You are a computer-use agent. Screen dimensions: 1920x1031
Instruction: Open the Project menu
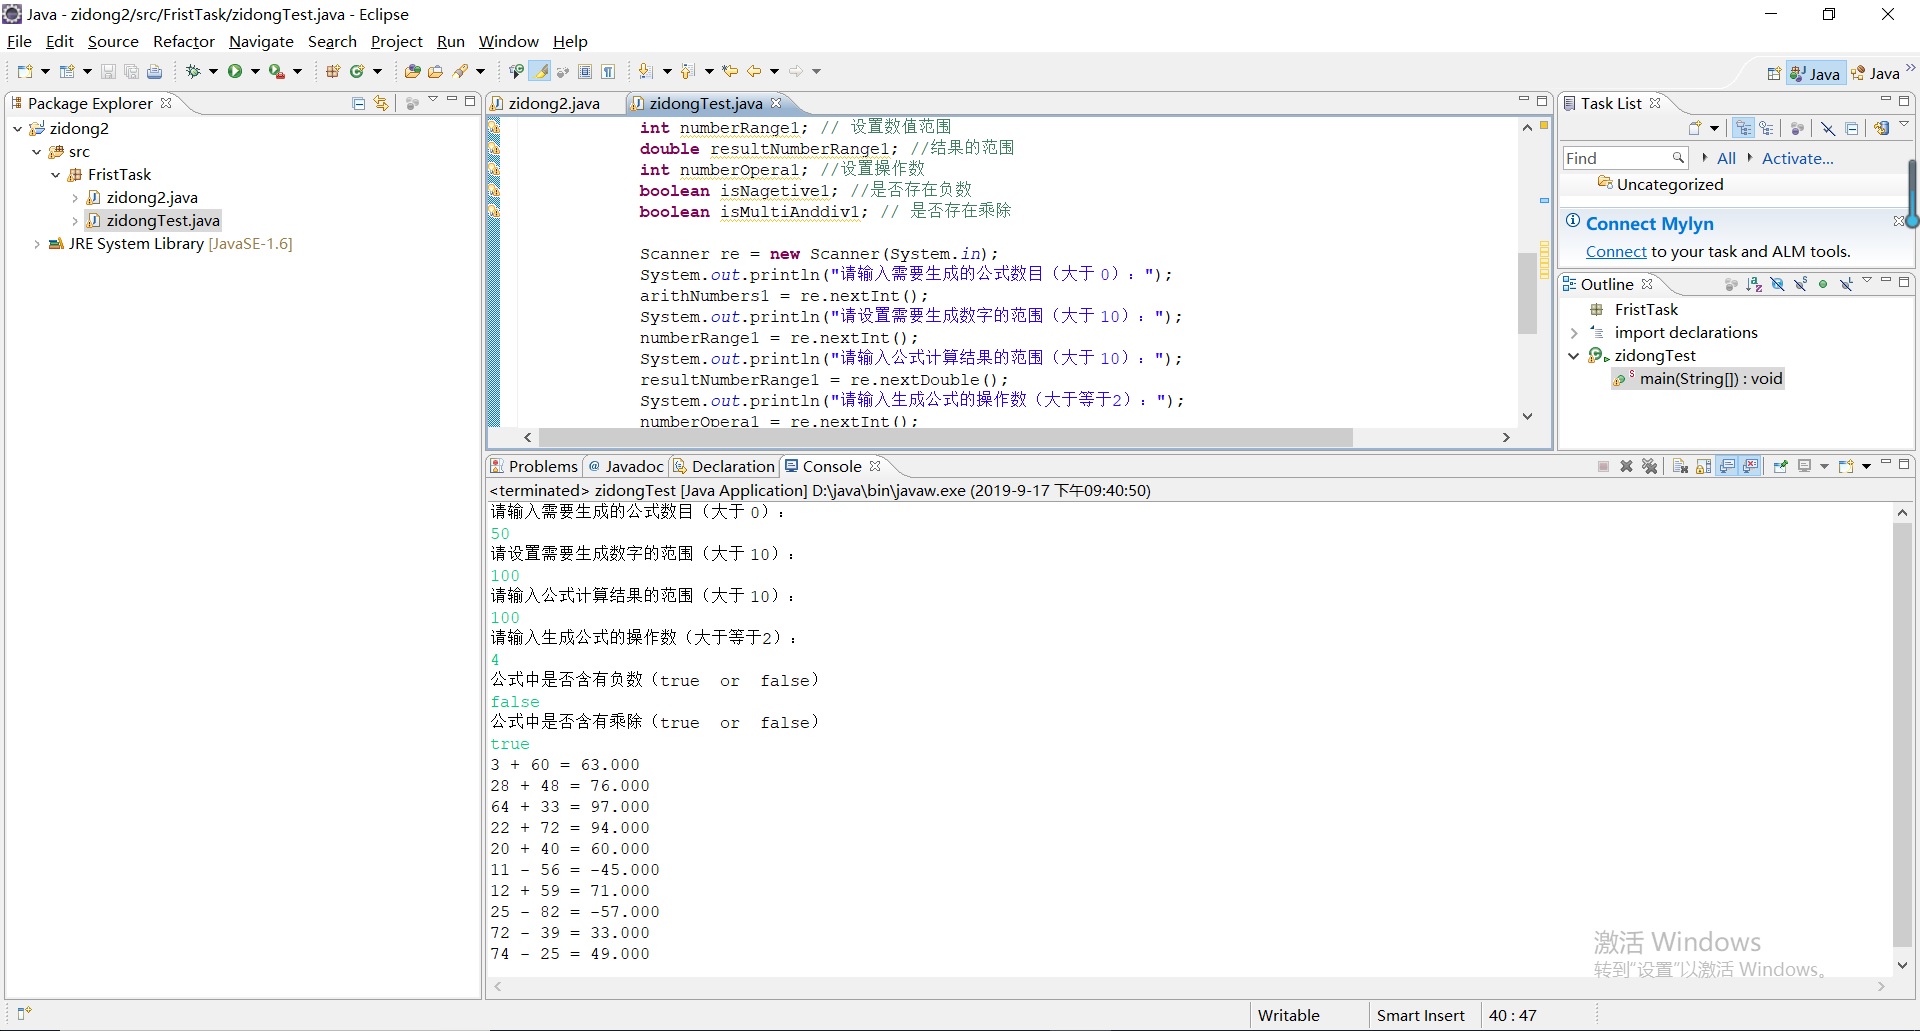[397, 41]
